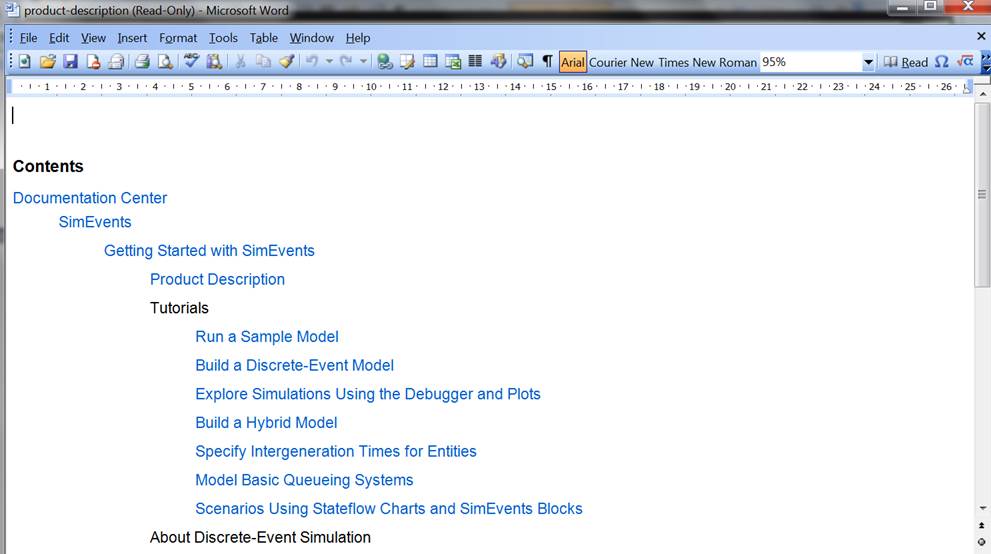Open Run a Sample Model link
The width and height of the screenshot is (991, 554).
coord(267,337)
